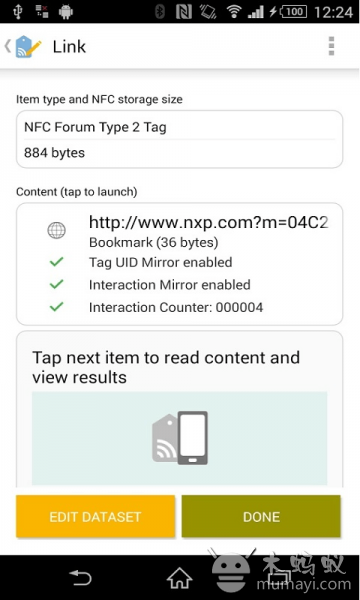This screenshot has height=600, width=360.
Task: Tap the NFC tag writer app icon
Action: click(x=28, y=46)
